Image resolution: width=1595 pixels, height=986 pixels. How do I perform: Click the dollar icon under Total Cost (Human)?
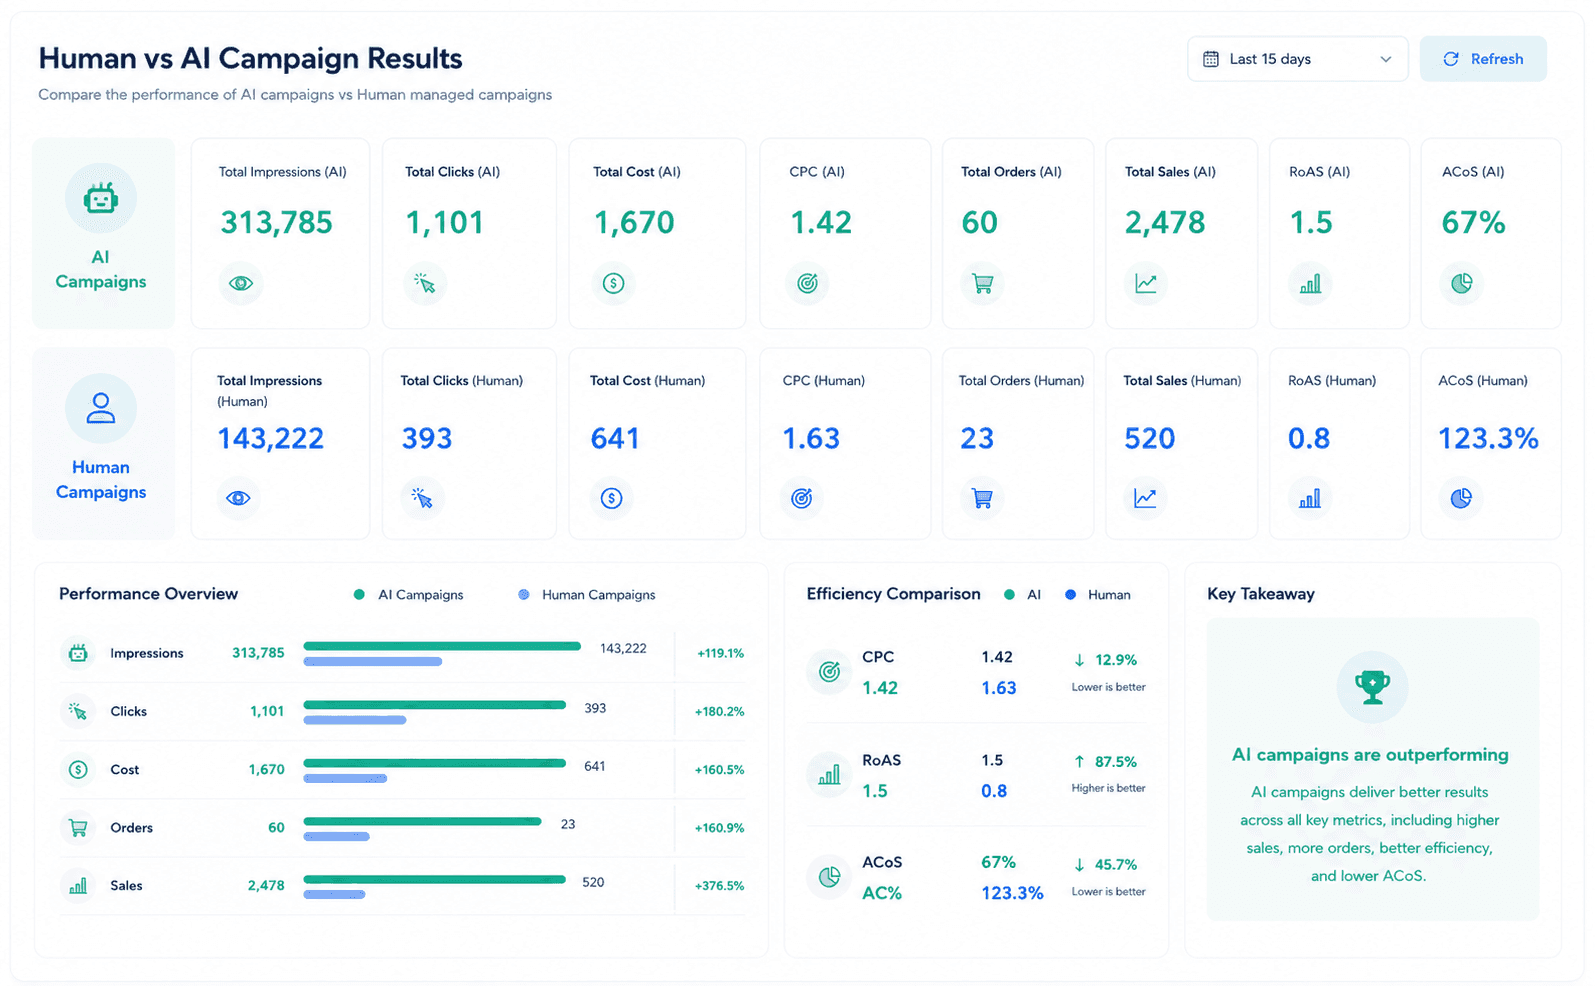coord(612,498)
